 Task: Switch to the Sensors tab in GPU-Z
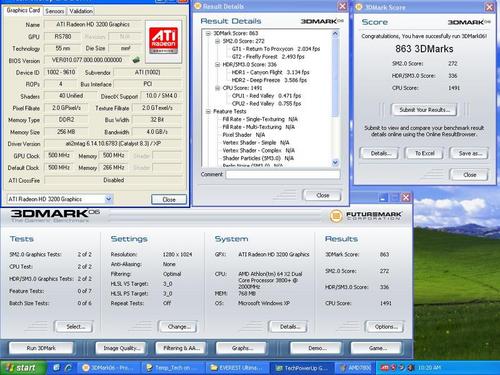click(x=55, y=11)
